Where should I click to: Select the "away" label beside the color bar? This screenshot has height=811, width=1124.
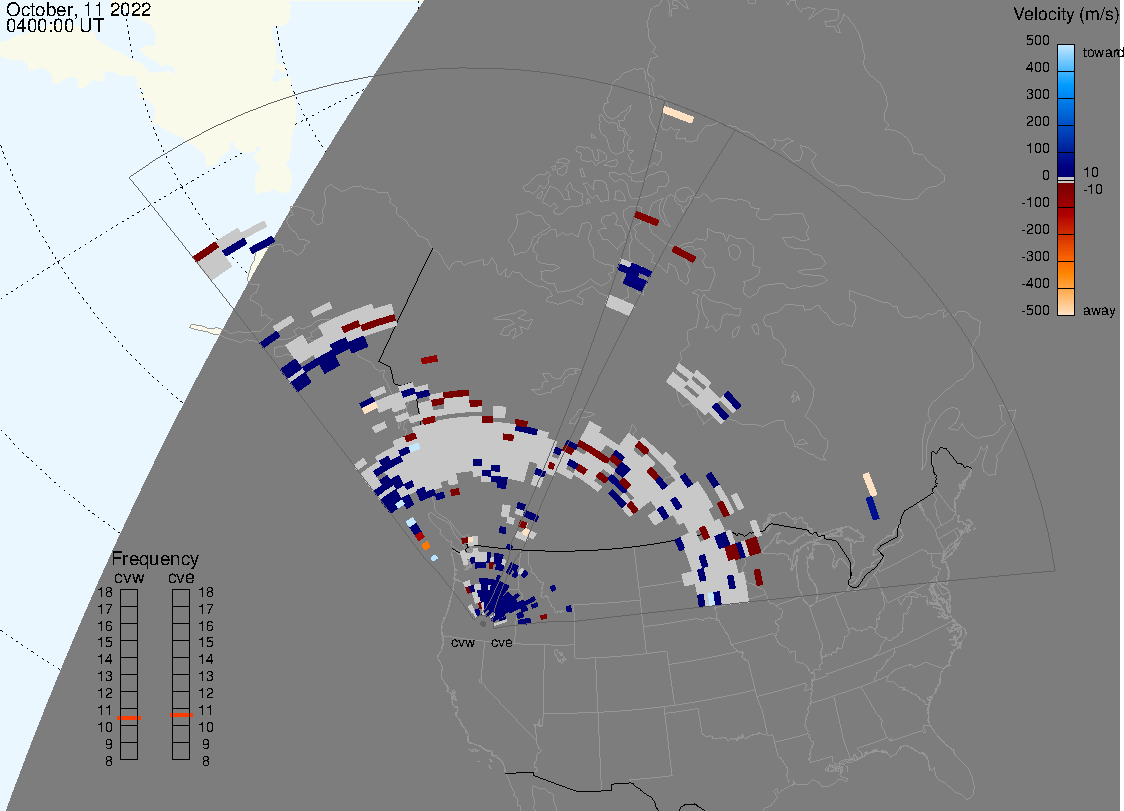click(x=1099, y=310)
